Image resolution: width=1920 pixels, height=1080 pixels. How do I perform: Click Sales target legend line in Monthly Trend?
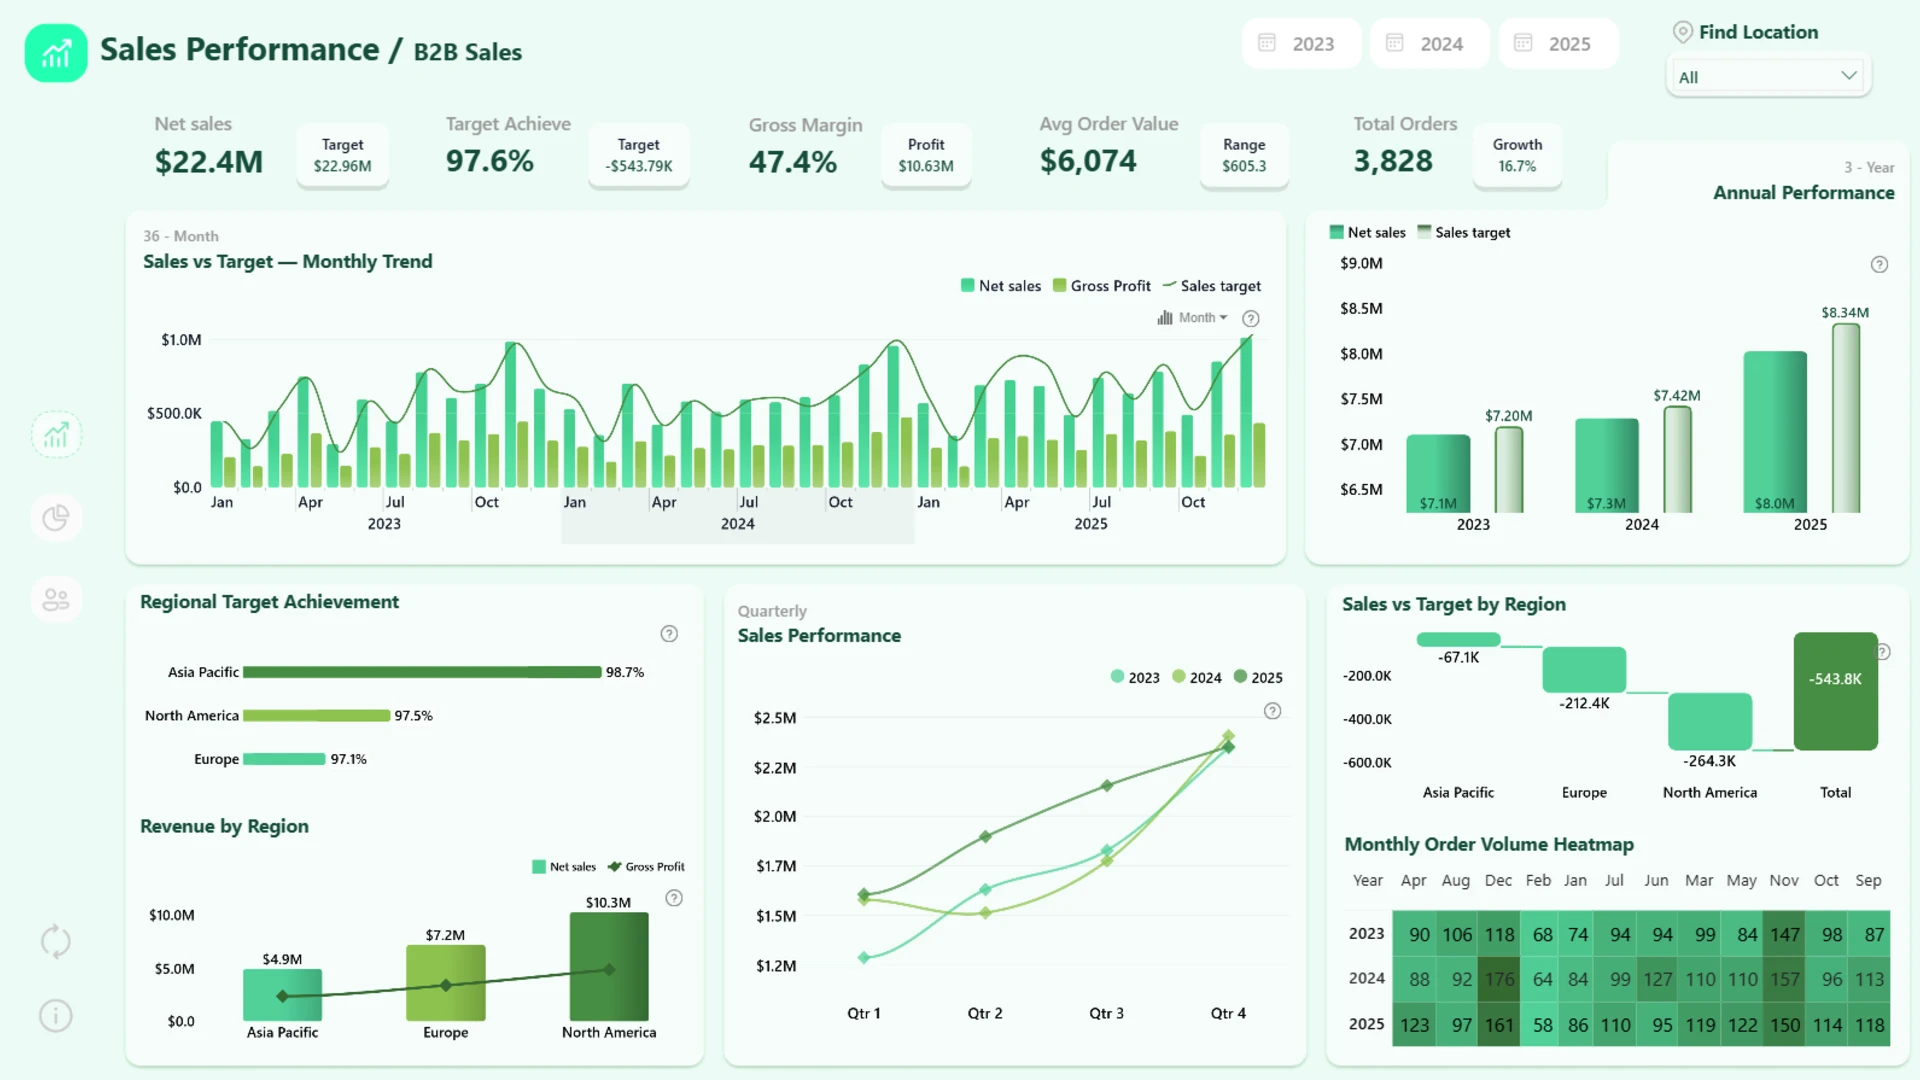[1169, 286]
